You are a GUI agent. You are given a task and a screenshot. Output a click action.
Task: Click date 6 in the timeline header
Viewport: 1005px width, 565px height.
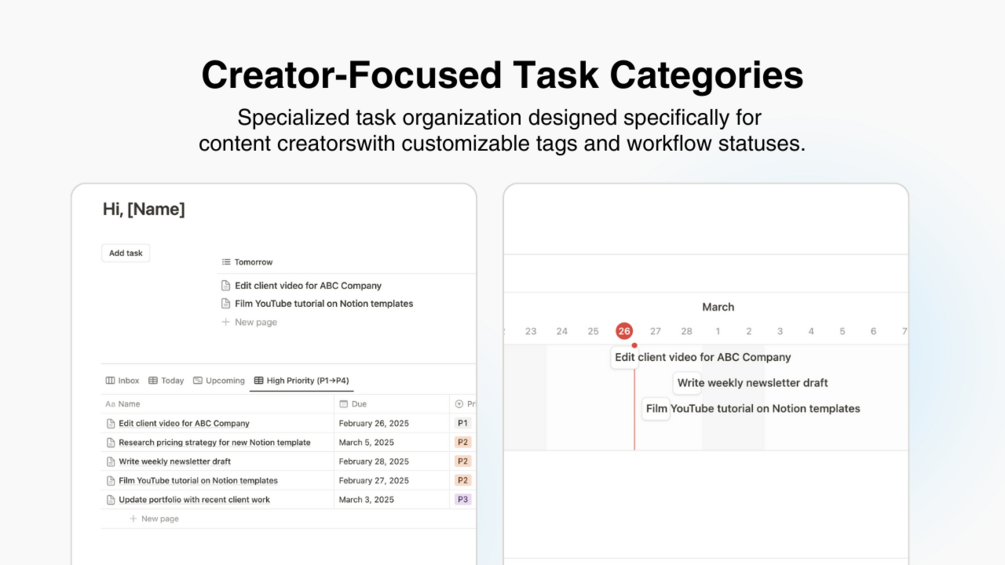coord(873,331)
